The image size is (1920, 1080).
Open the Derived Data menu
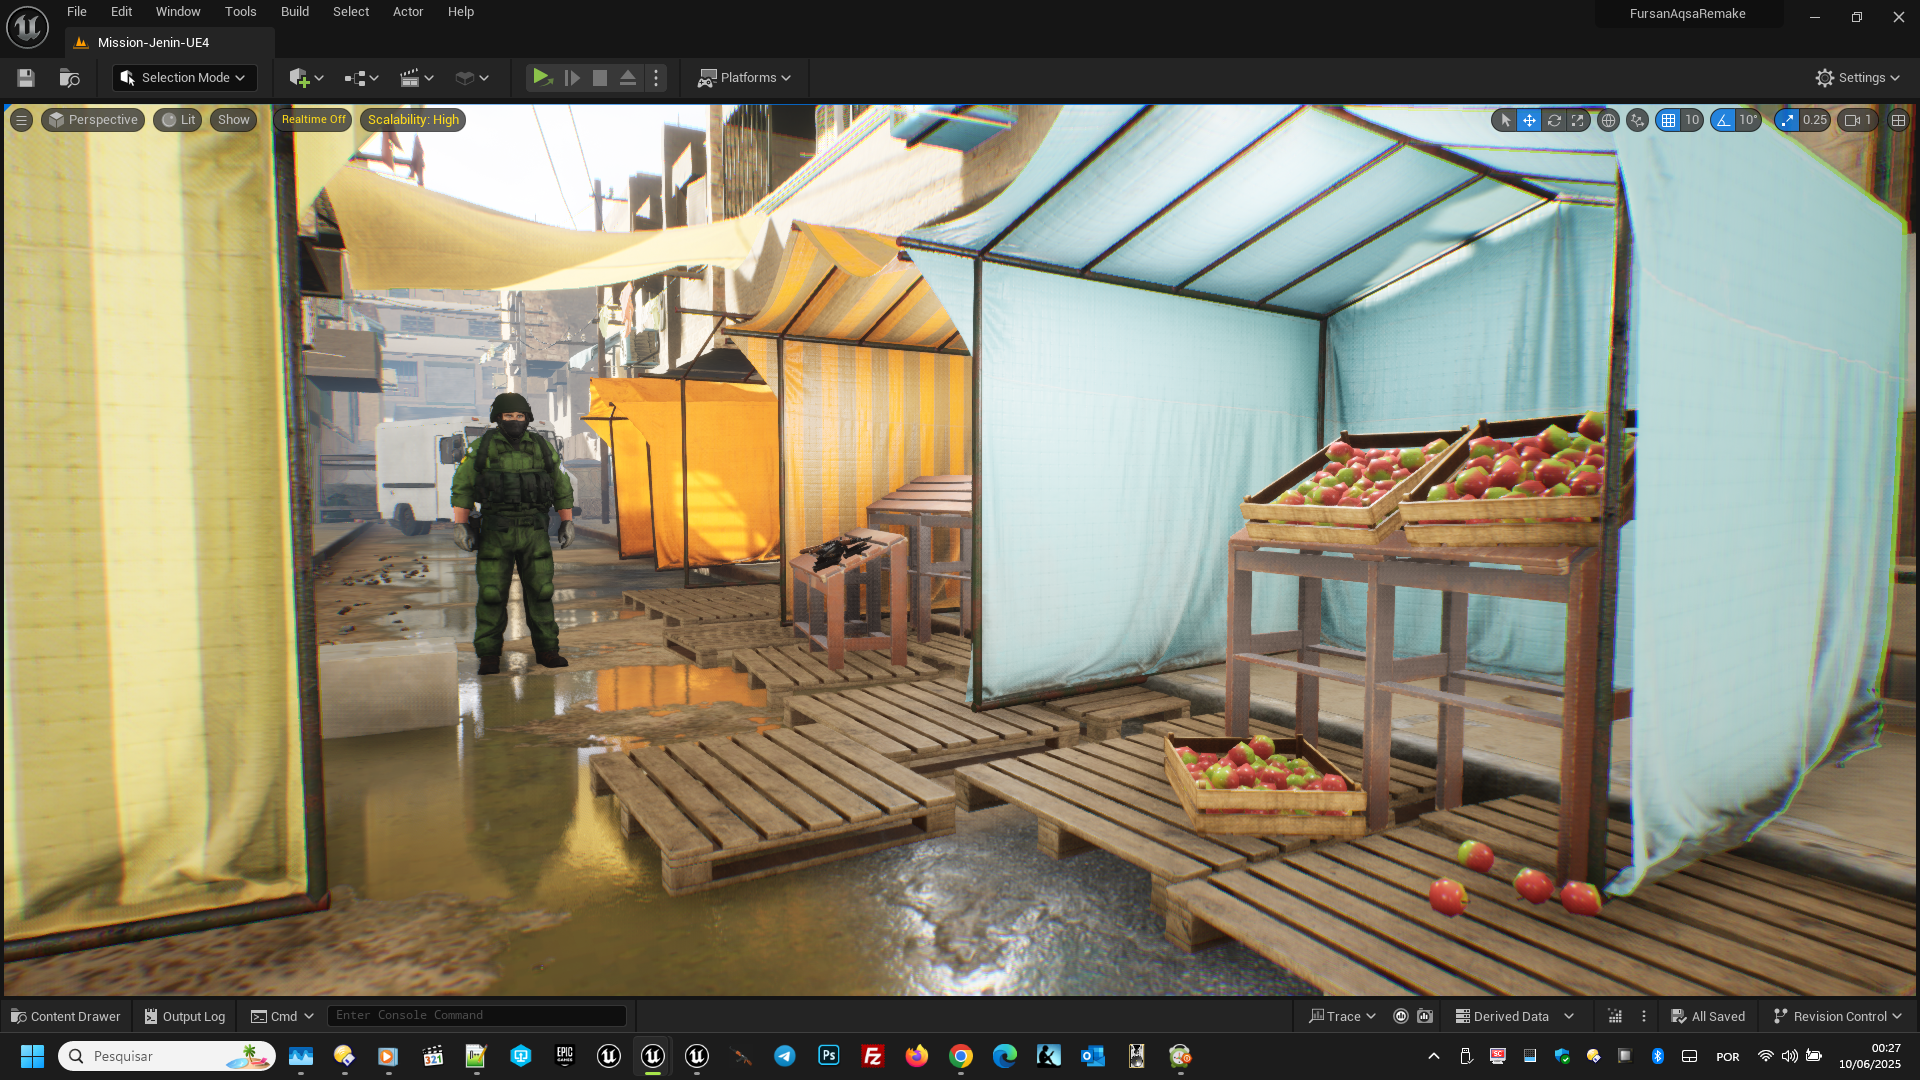[1514, 1016]
